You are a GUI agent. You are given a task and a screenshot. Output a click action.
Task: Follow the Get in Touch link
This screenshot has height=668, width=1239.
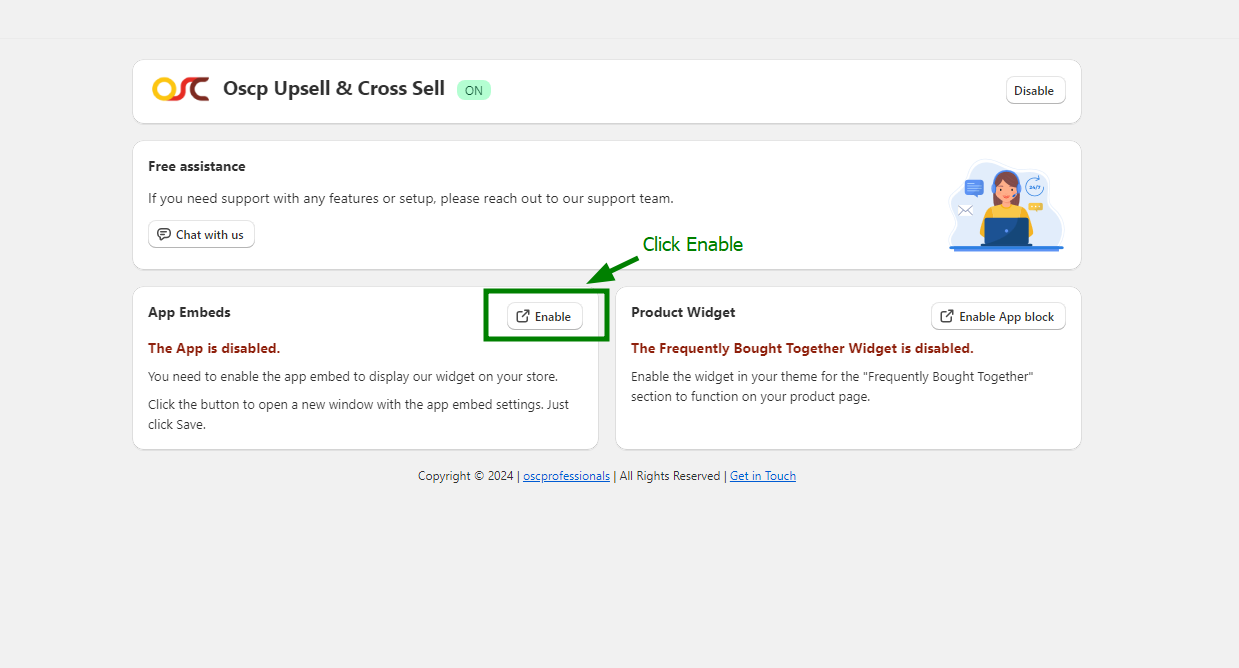(x=763, y=476)
